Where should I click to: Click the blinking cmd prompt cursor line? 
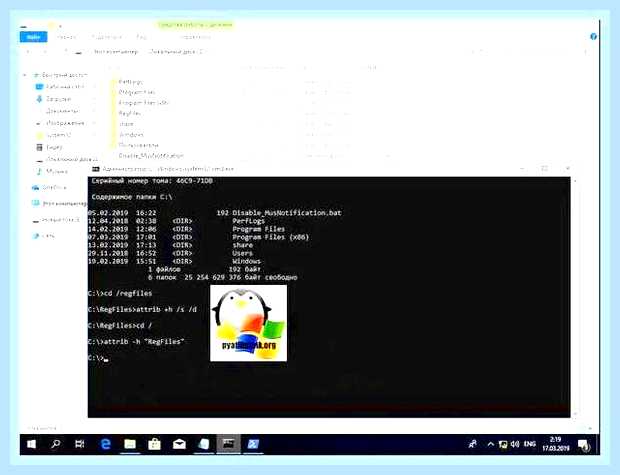tap(98, 358)
